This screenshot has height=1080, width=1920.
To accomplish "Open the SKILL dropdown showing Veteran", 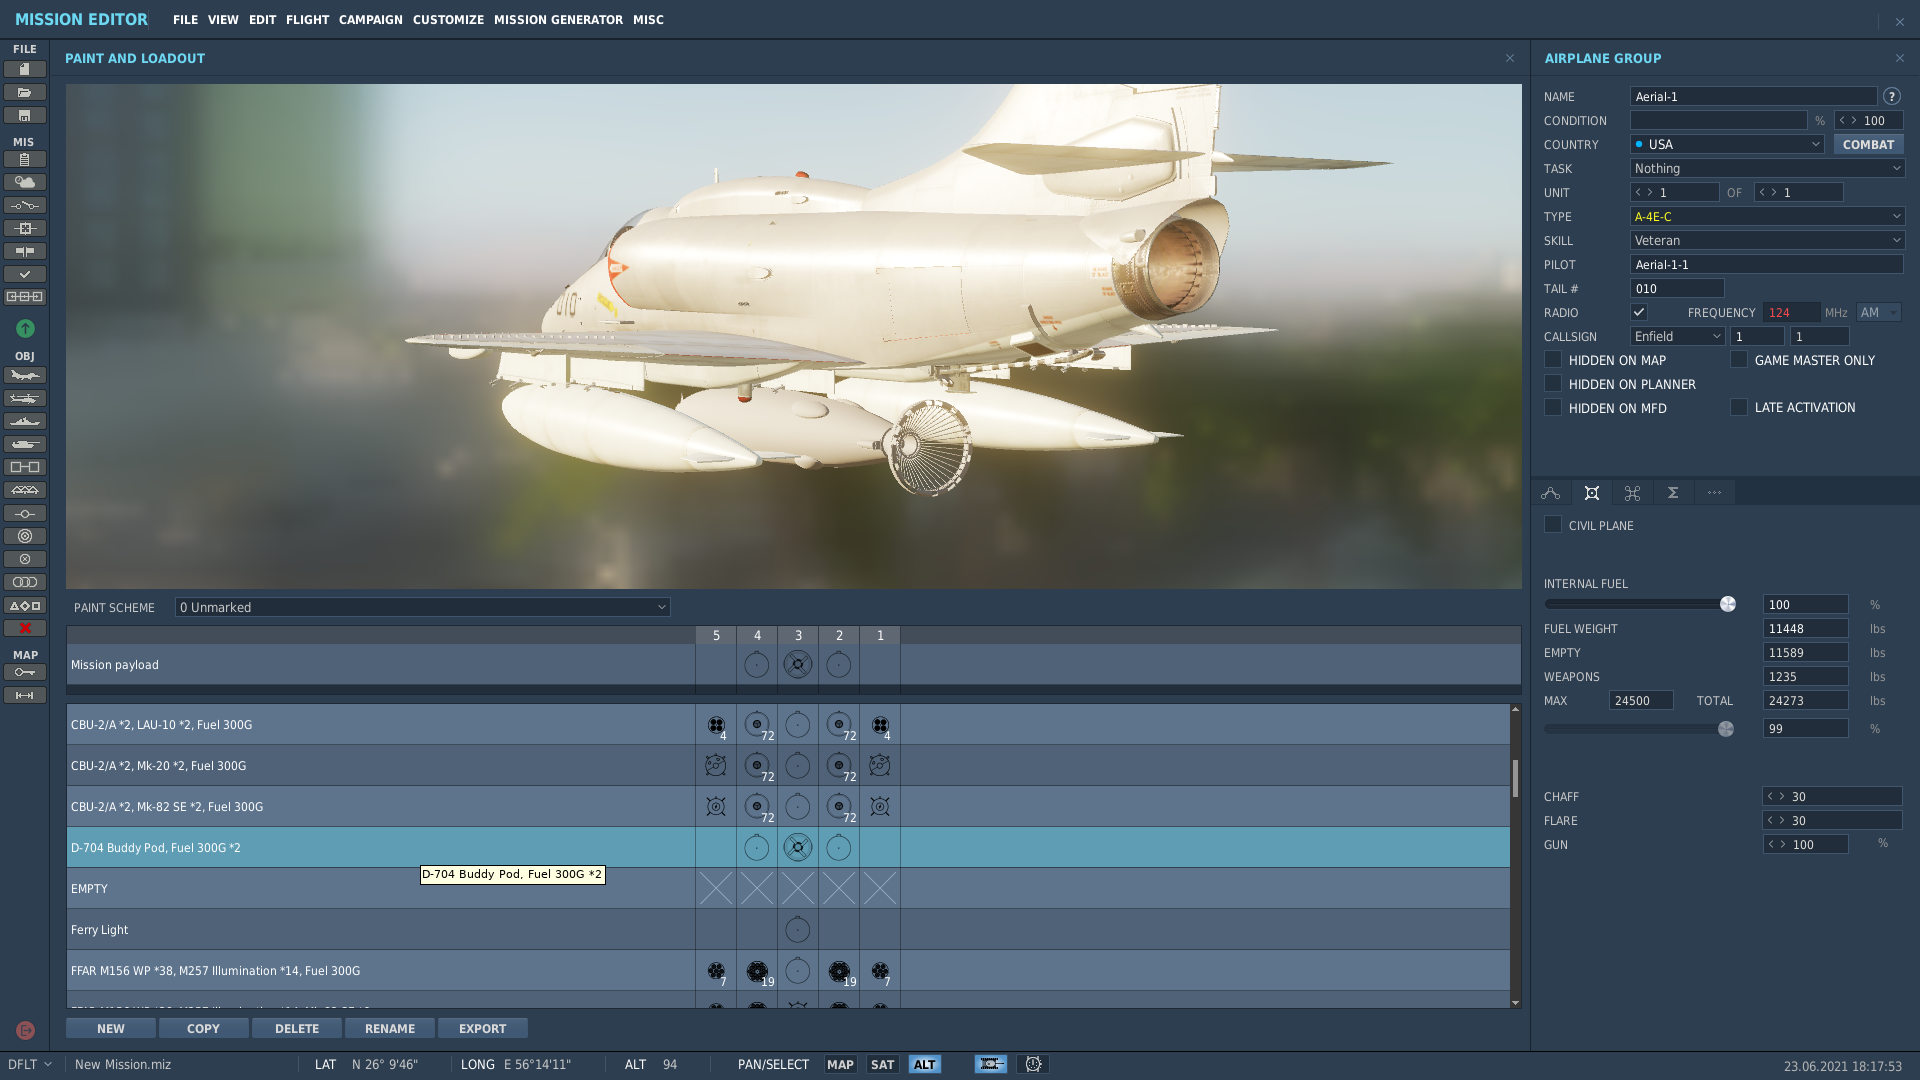I will click(x=1766, y=240).
